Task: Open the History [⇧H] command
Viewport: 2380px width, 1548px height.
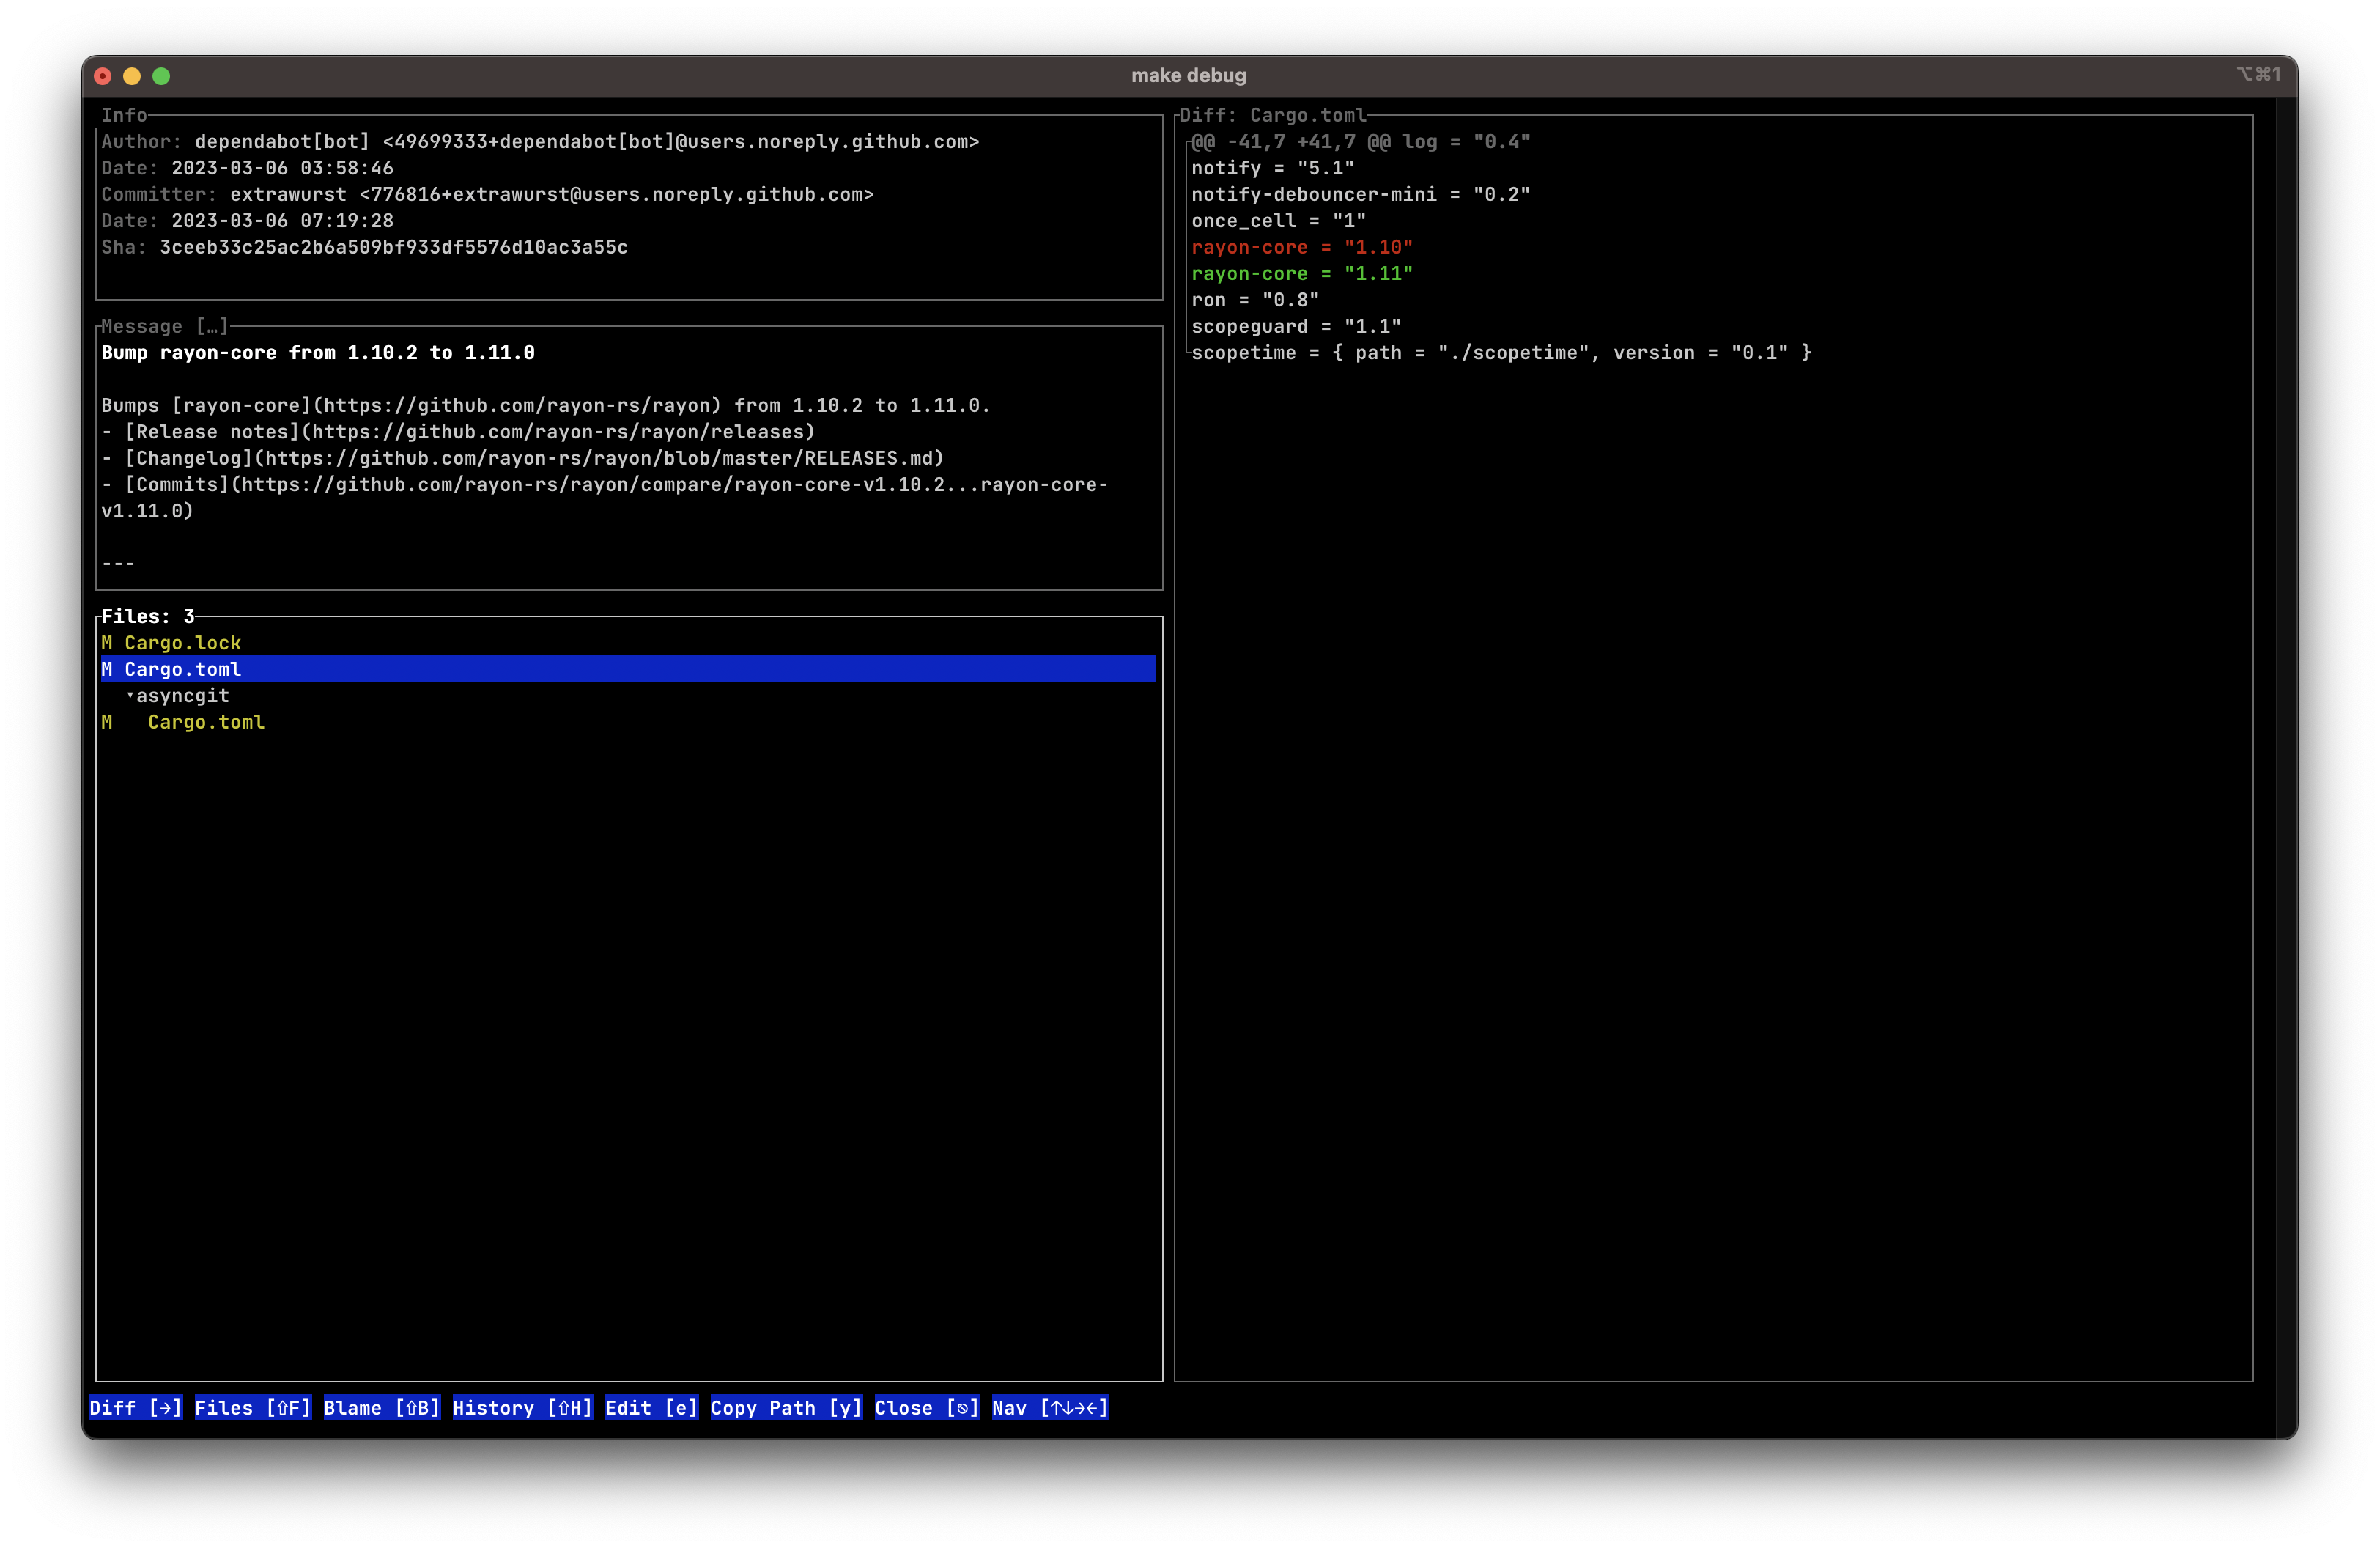Action: 523,1407
